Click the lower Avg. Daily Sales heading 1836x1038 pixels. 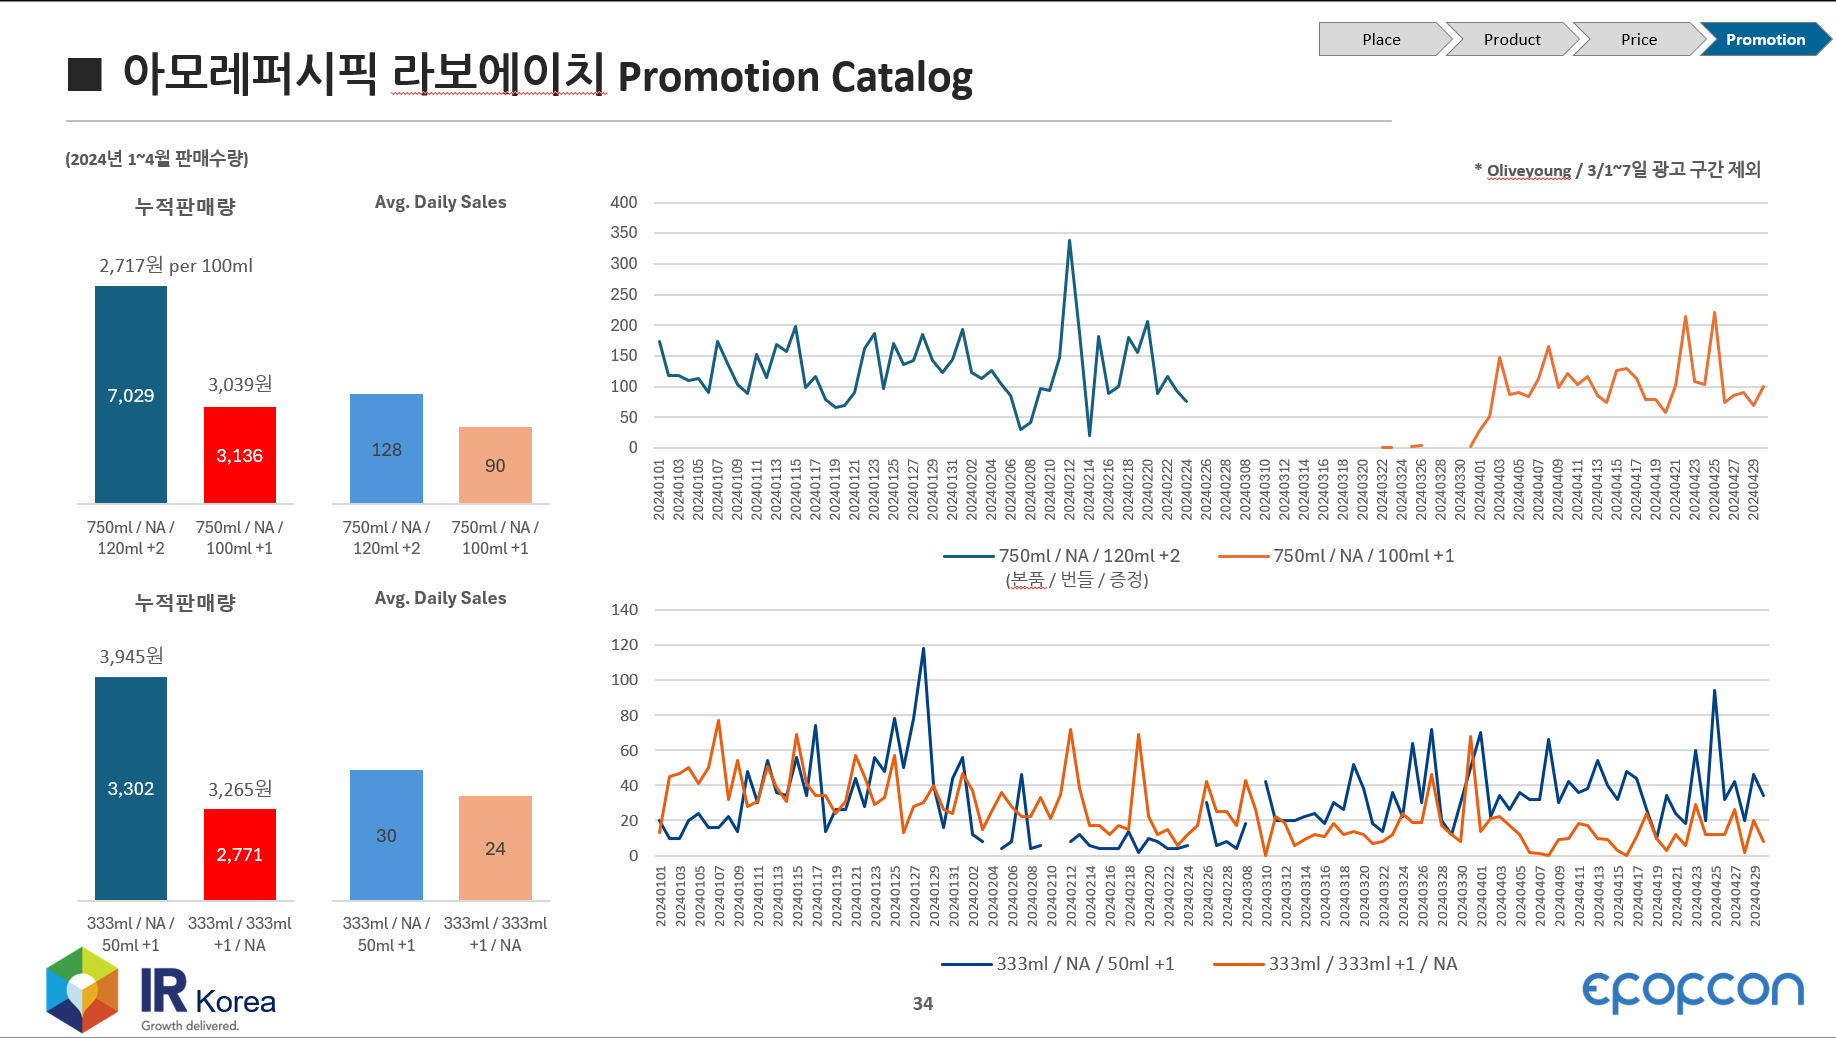(440, 598)
